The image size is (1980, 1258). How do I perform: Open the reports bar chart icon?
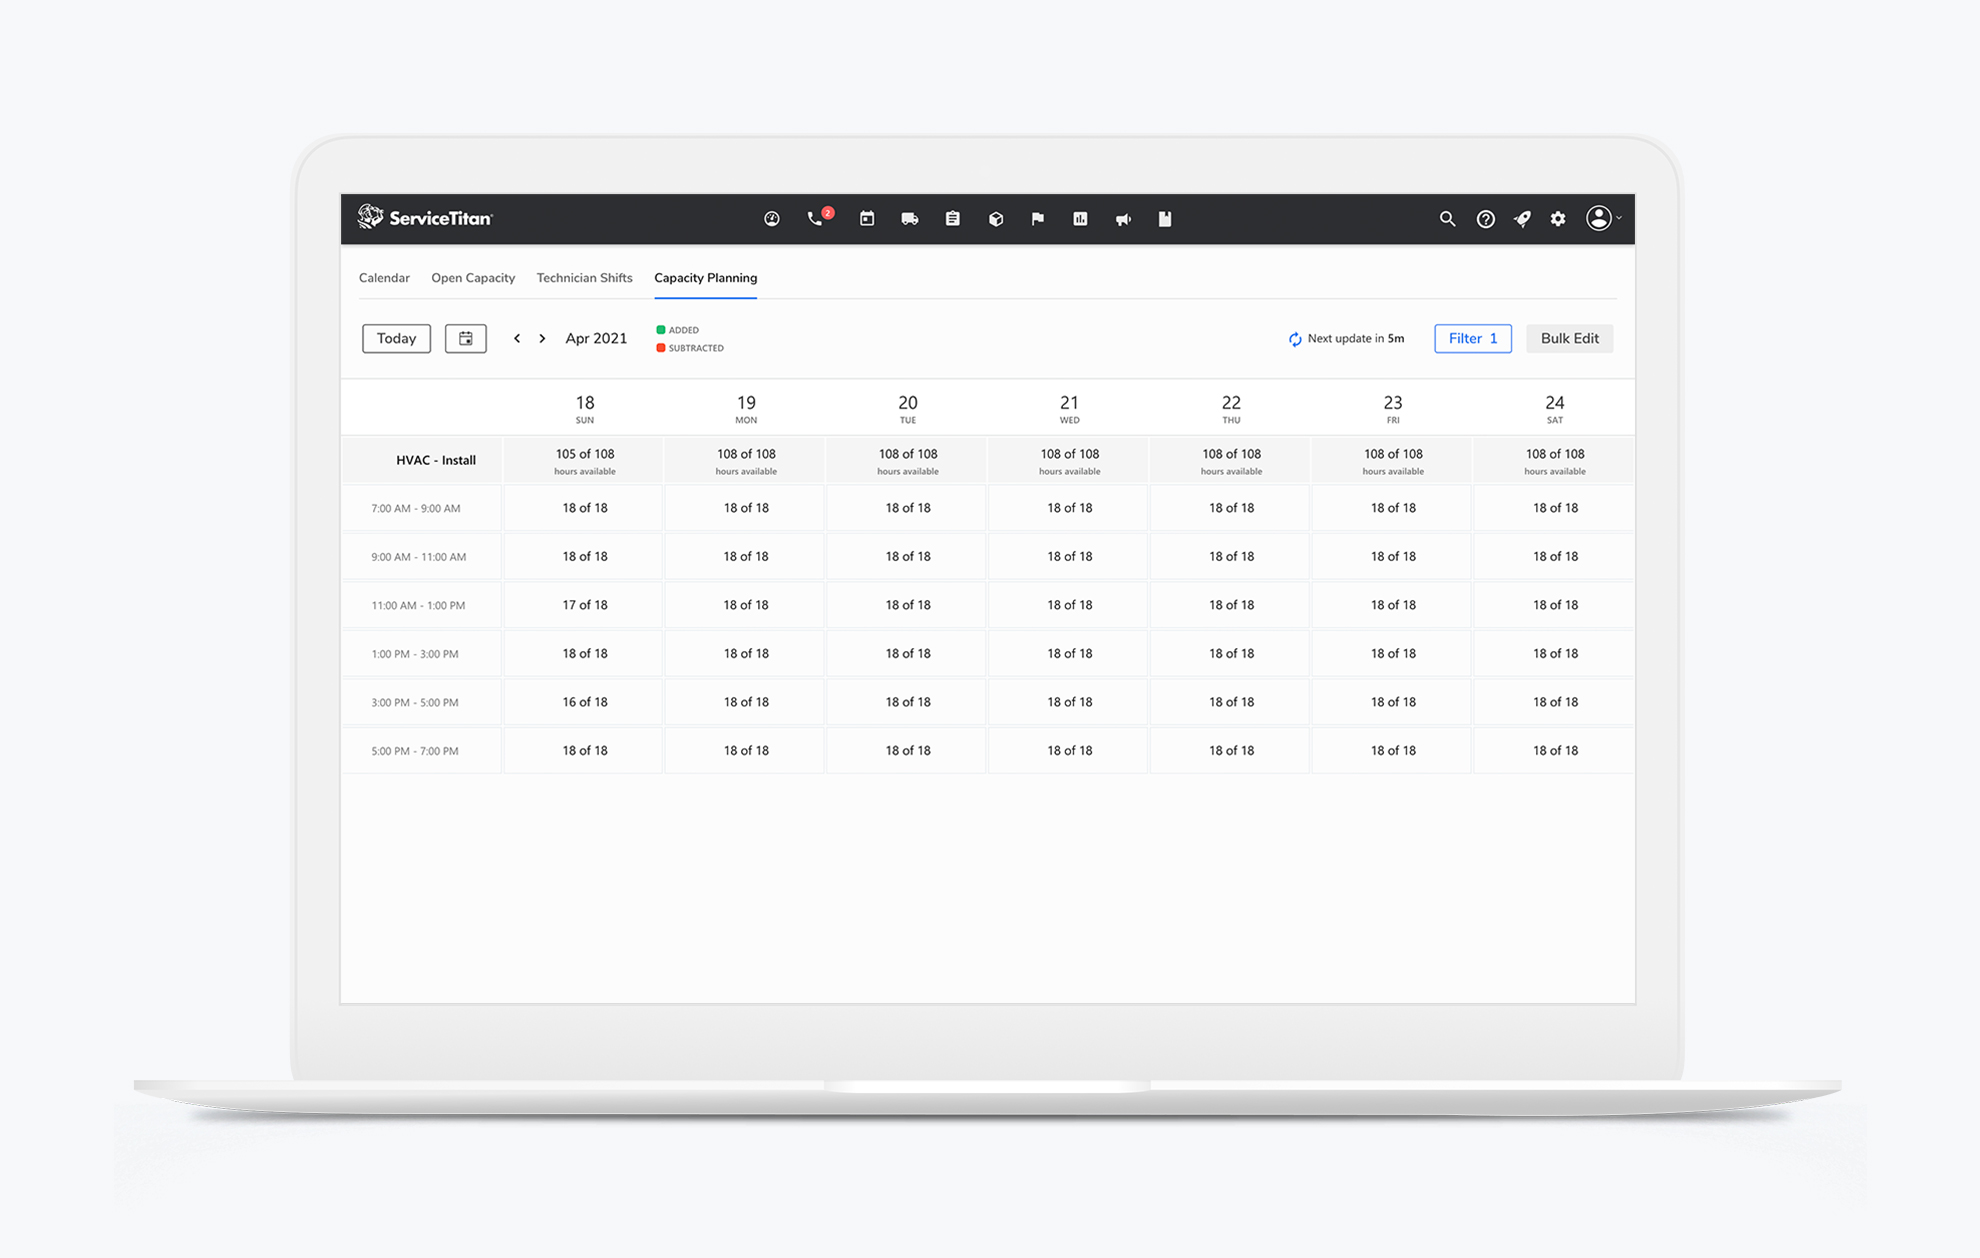(x=1080, y=219)
